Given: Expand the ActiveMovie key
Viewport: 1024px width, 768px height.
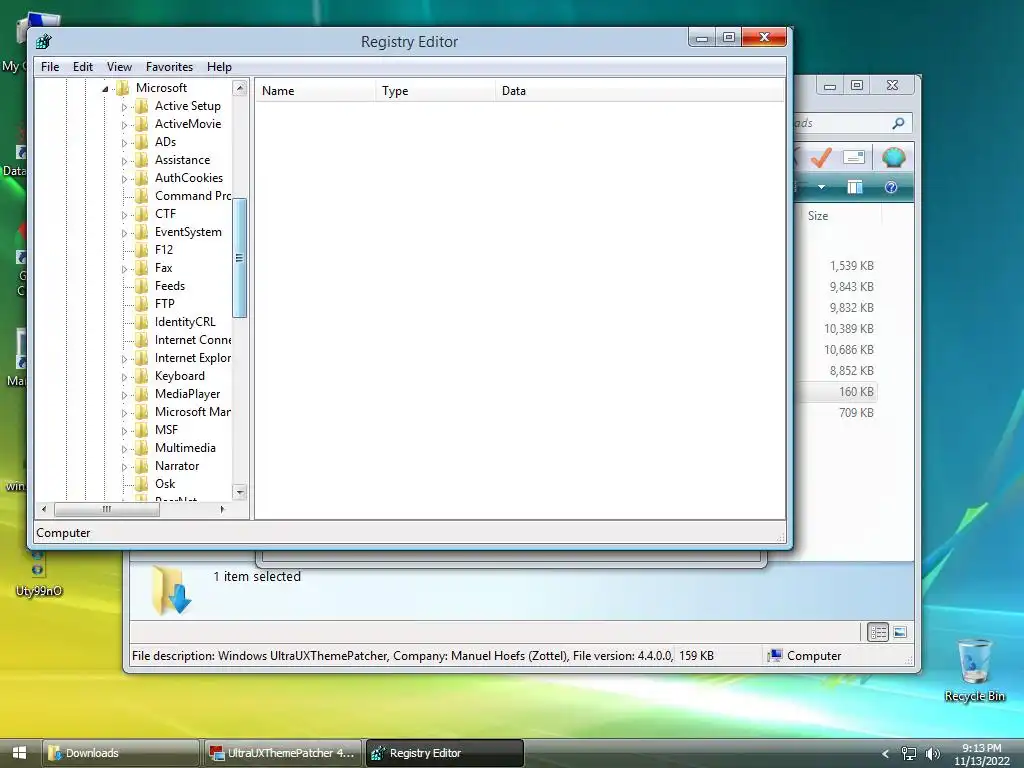Looking at the screenshot, I should click(124, 125).
